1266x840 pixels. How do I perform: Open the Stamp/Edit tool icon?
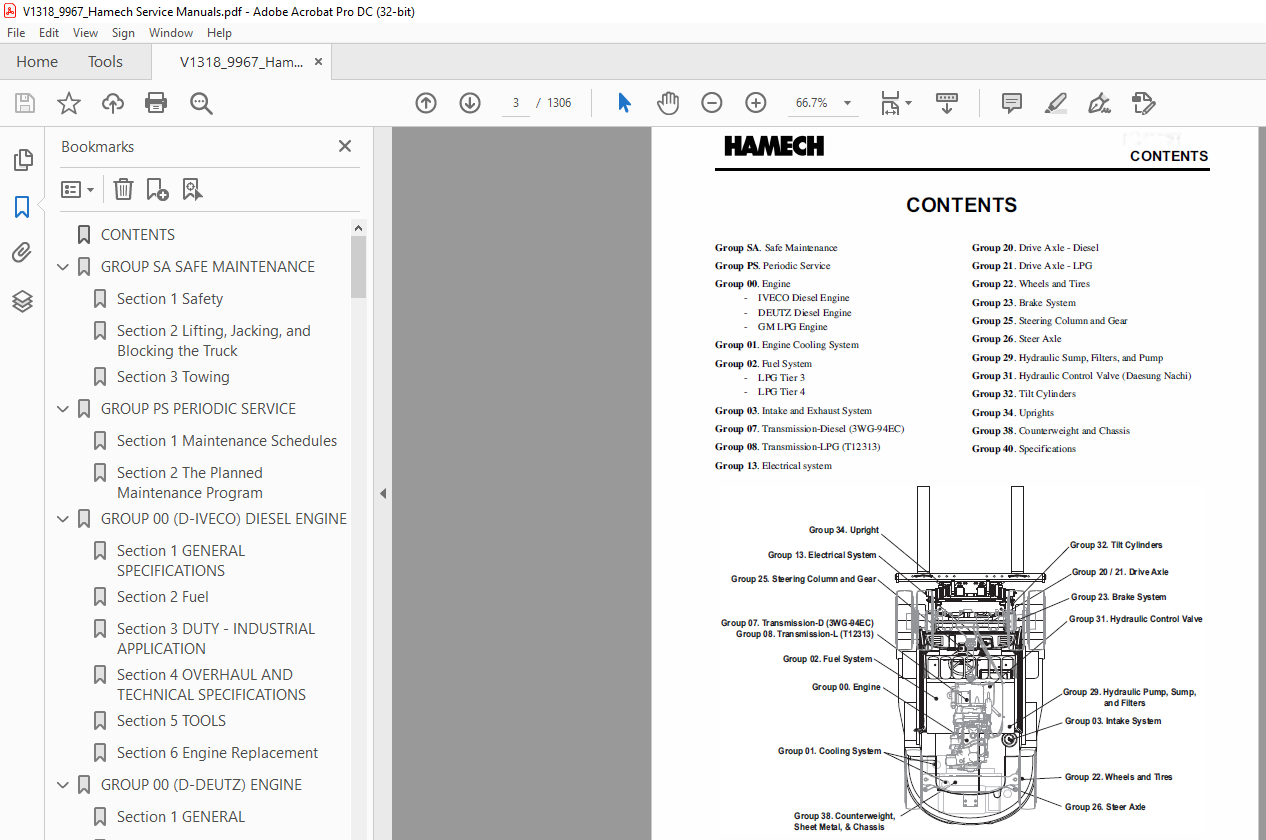click(x=1143, y=103)
